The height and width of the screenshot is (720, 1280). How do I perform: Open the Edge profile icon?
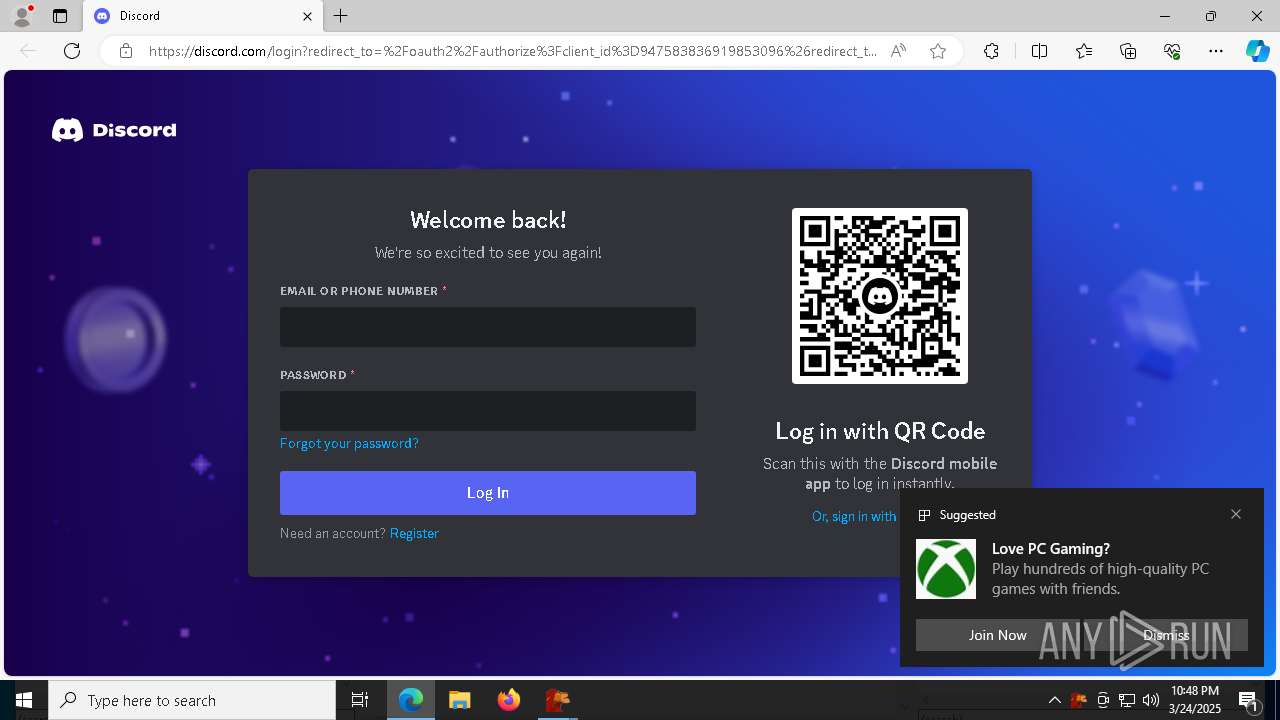pos(22,16)
